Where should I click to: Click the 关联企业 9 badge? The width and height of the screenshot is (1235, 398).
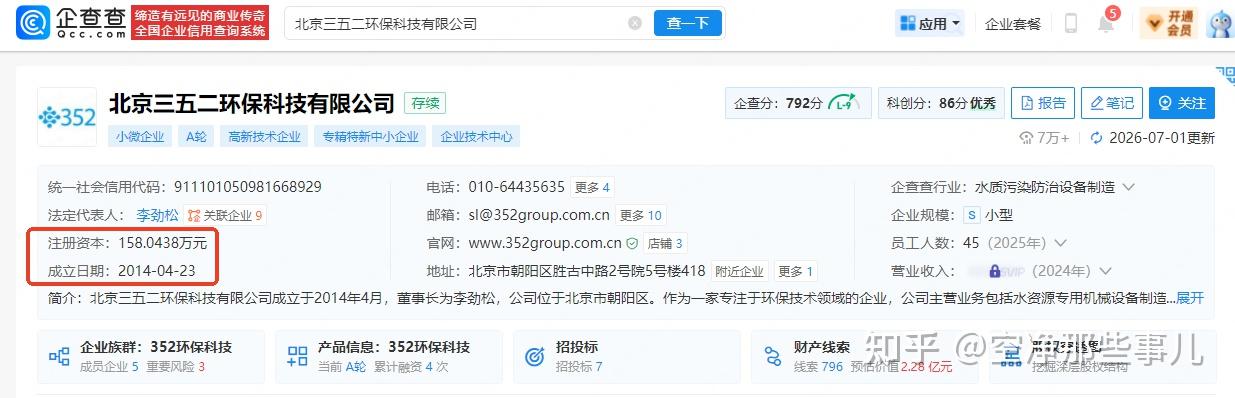coord(225,215)
